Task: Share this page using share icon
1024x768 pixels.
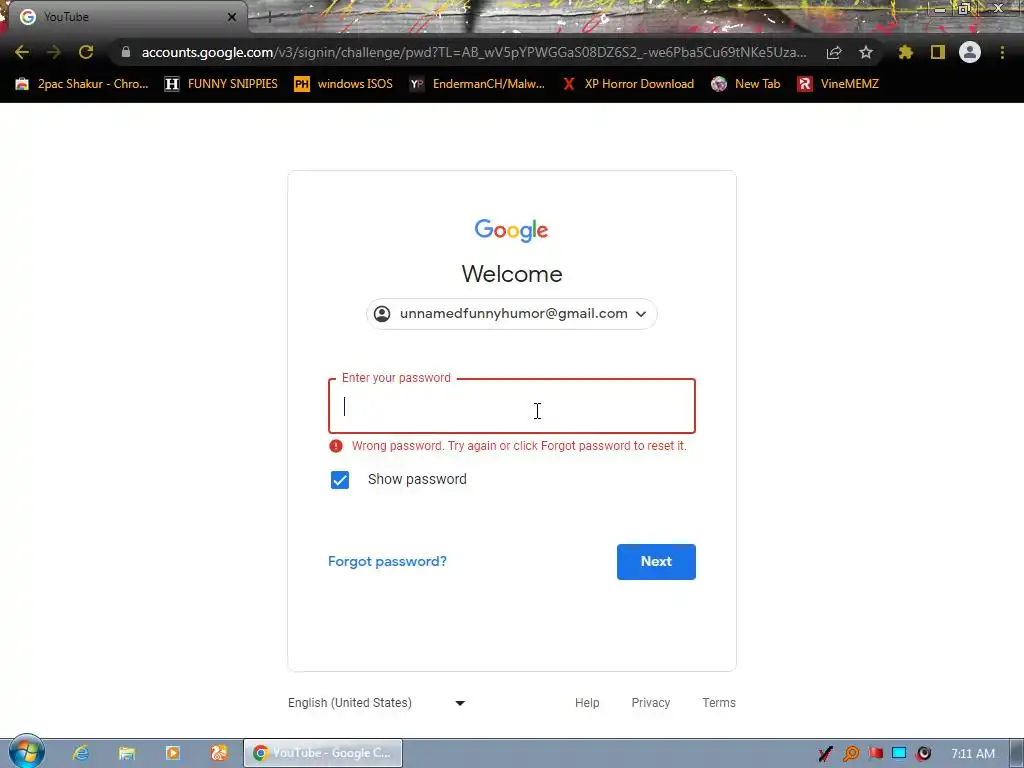Action: [834, 52]
